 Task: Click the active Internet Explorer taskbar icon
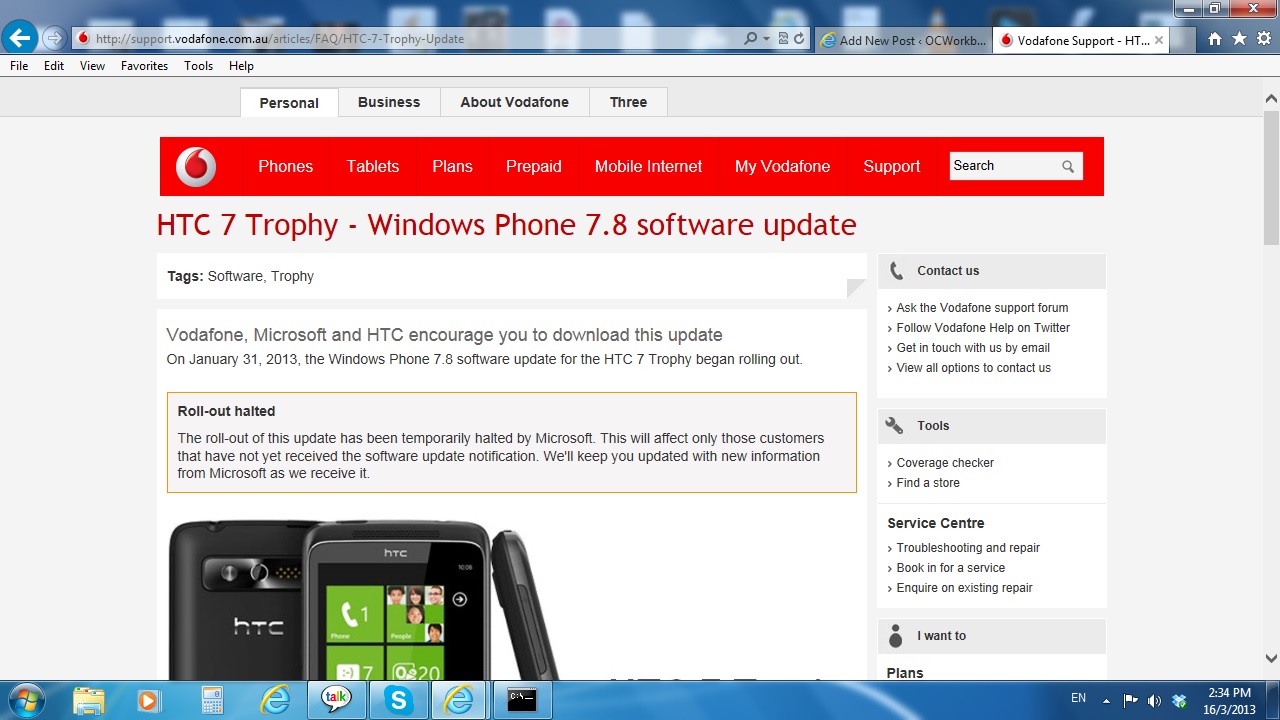coord(459,700)
